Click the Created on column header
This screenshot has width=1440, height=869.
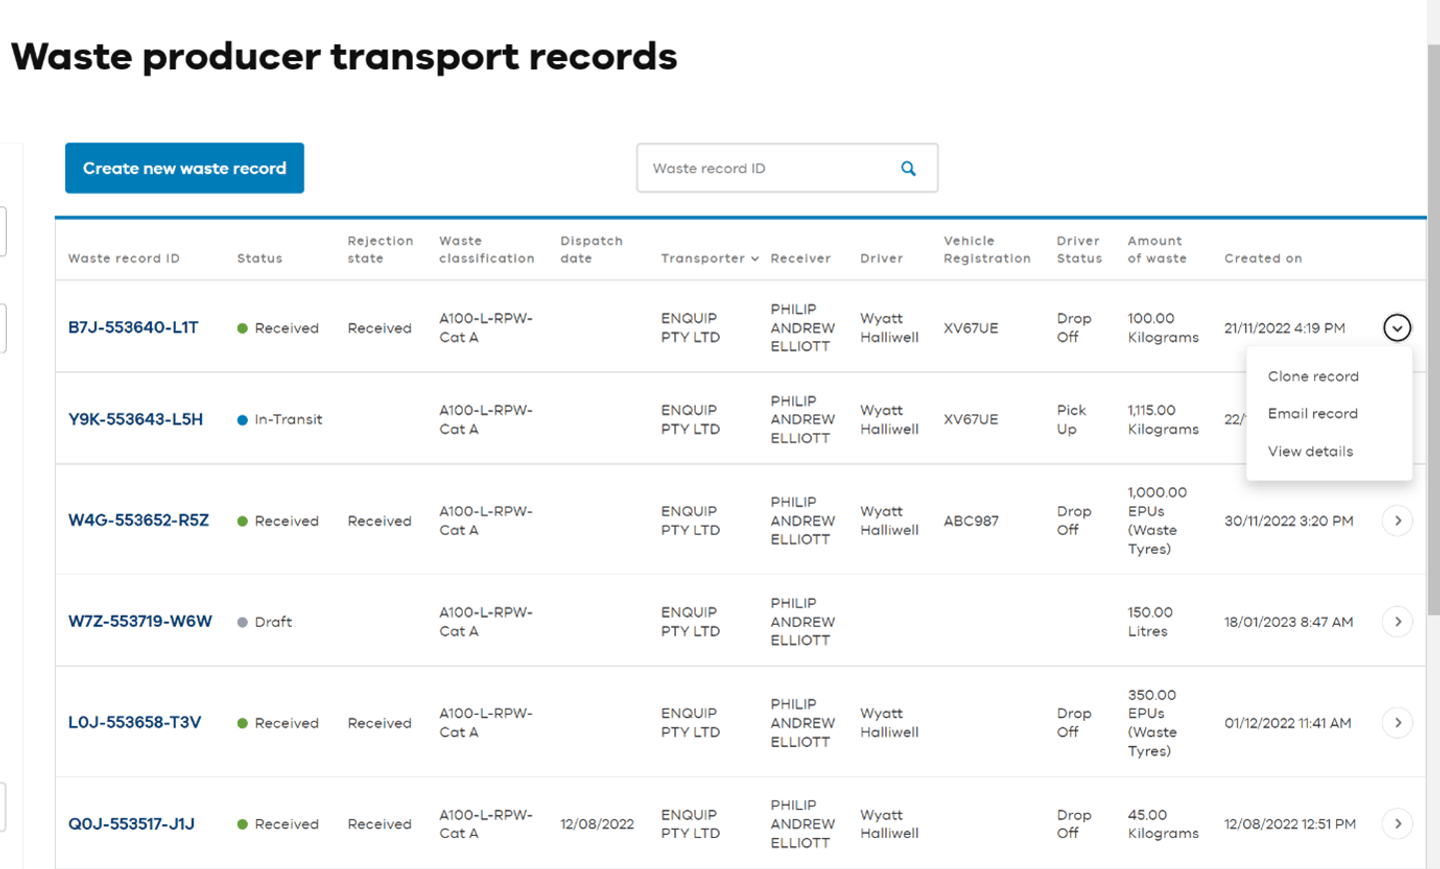click(x=1263, y=258)
